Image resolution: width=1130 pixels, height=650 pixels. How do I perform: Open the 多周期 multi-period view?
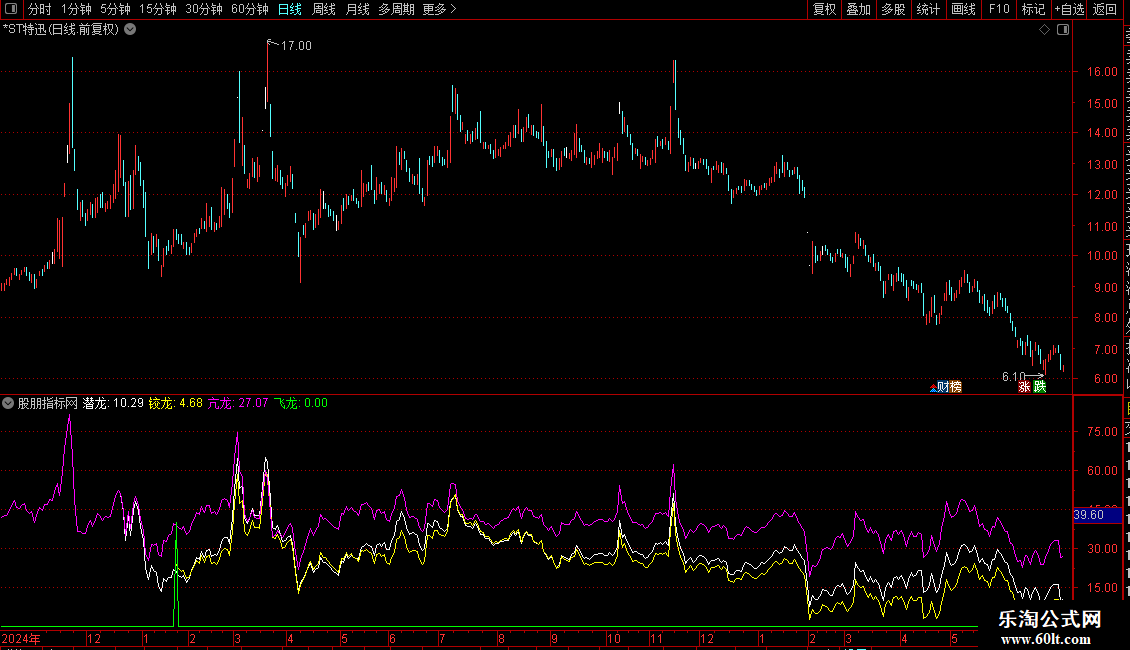pos(396,9)
